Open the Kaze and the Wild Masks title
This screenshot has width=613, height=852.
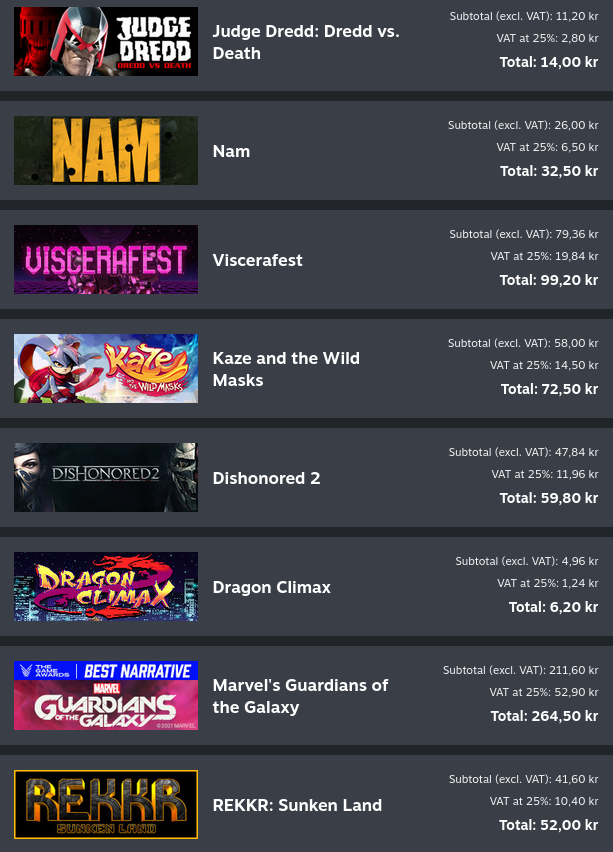[286, 369]
